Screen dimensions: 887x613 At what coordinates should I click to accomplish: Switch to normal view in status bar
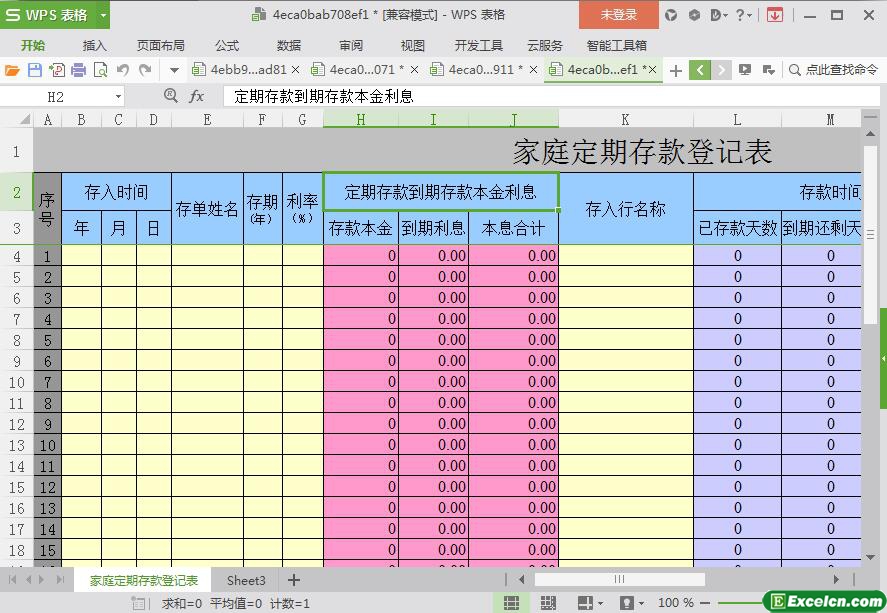pos(511,603)
